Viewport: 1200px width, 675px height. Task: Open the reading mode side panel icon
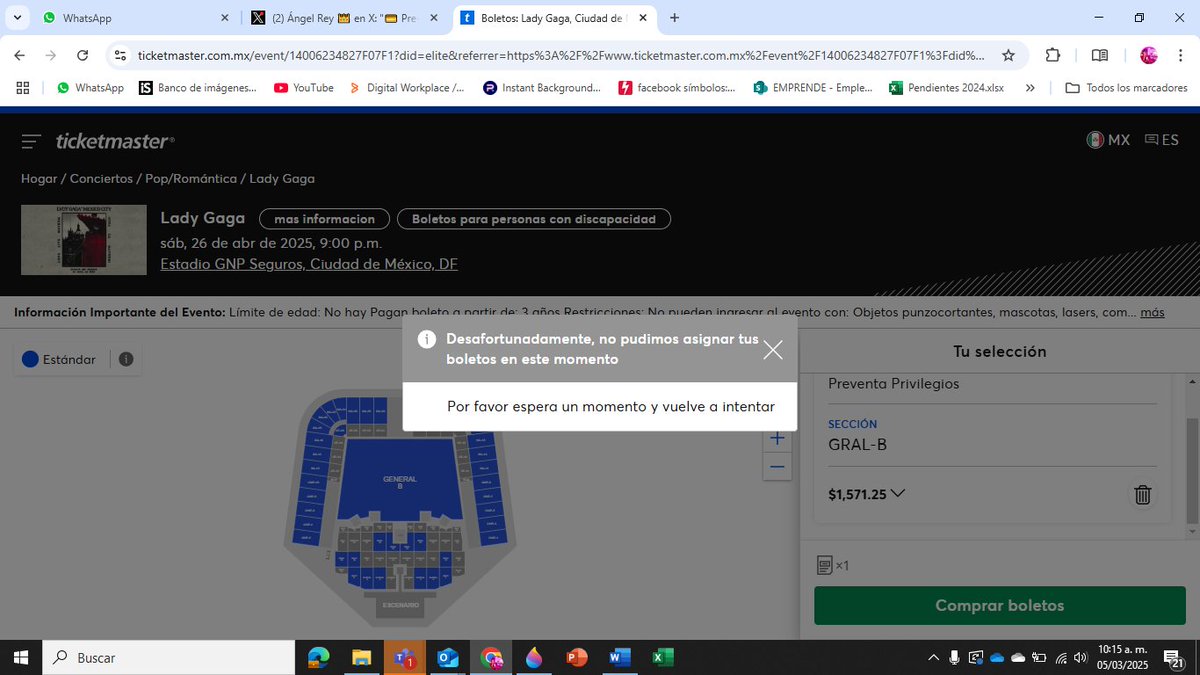(x=1099, y=56)
